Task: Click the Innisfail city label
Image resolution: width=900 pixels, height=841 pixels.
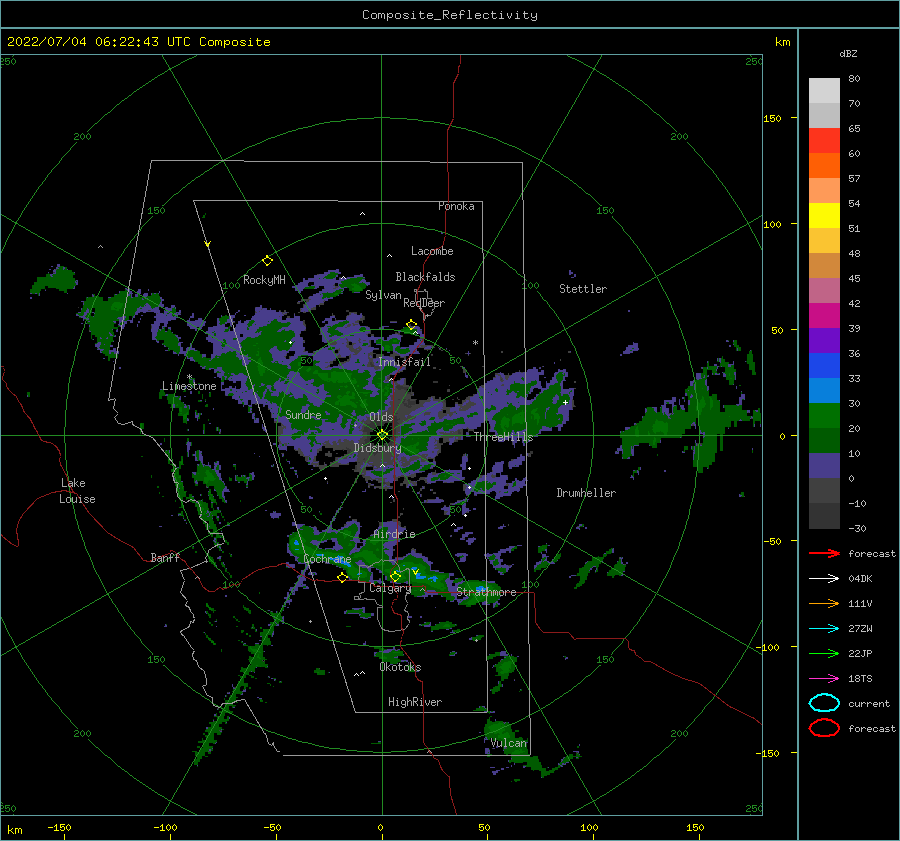Action: point(404,362)
